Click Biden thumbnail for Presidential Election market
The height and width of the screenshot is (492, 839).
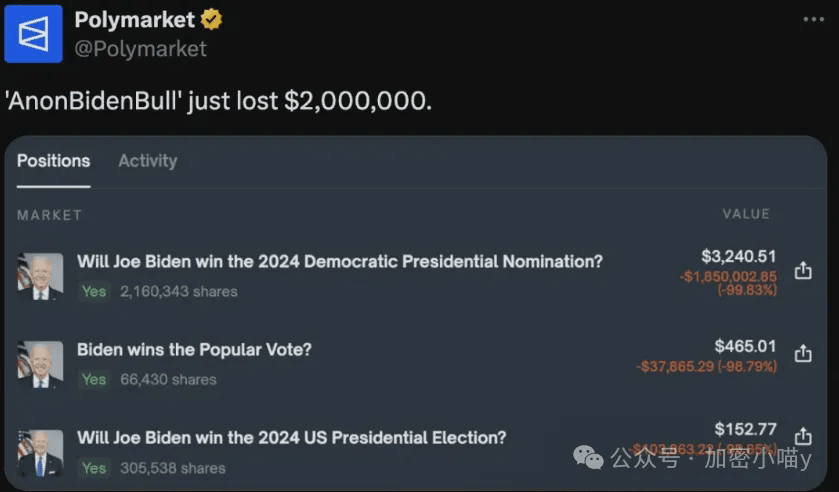click(40, 452)
